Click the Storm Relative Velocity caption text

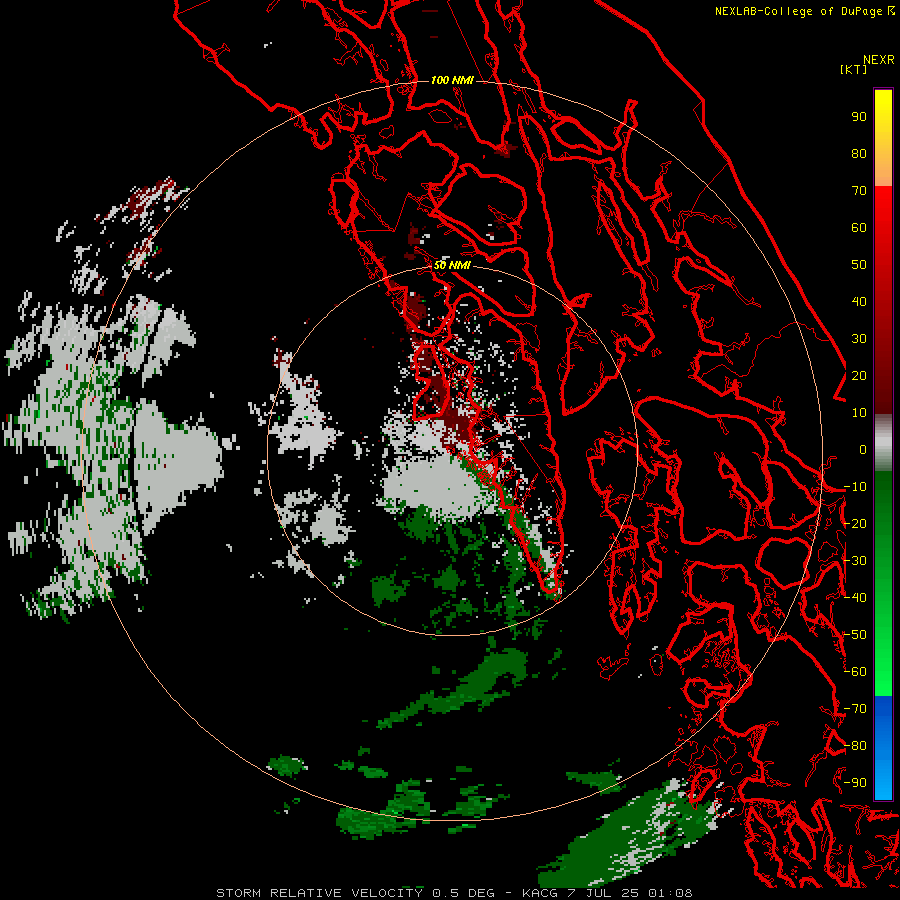(x=454, y=893)
